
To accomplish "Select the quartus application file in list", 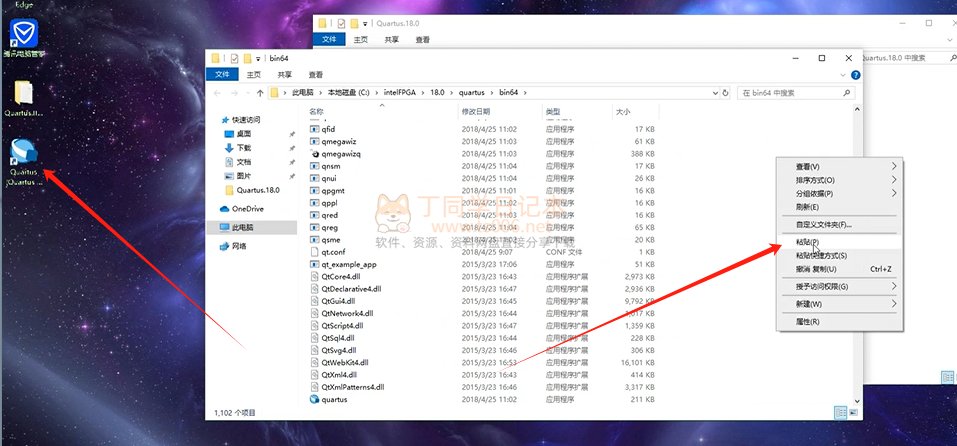I will pos(335,399).
